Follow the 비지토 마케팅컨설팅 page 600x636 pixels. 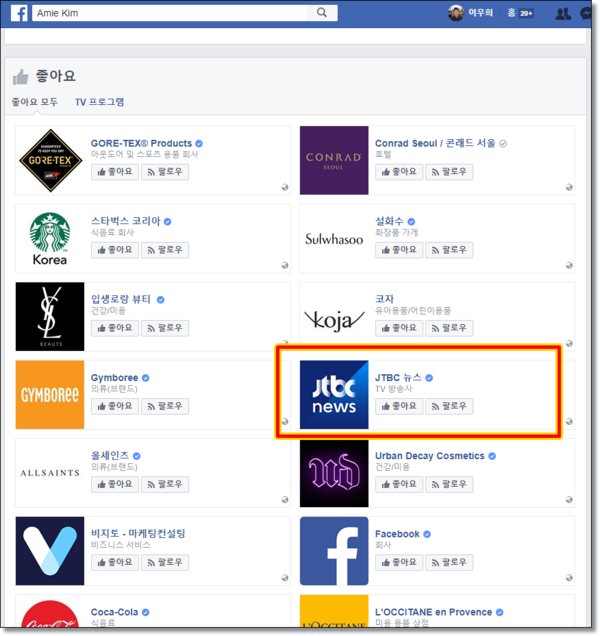click(x=165, y=563)
